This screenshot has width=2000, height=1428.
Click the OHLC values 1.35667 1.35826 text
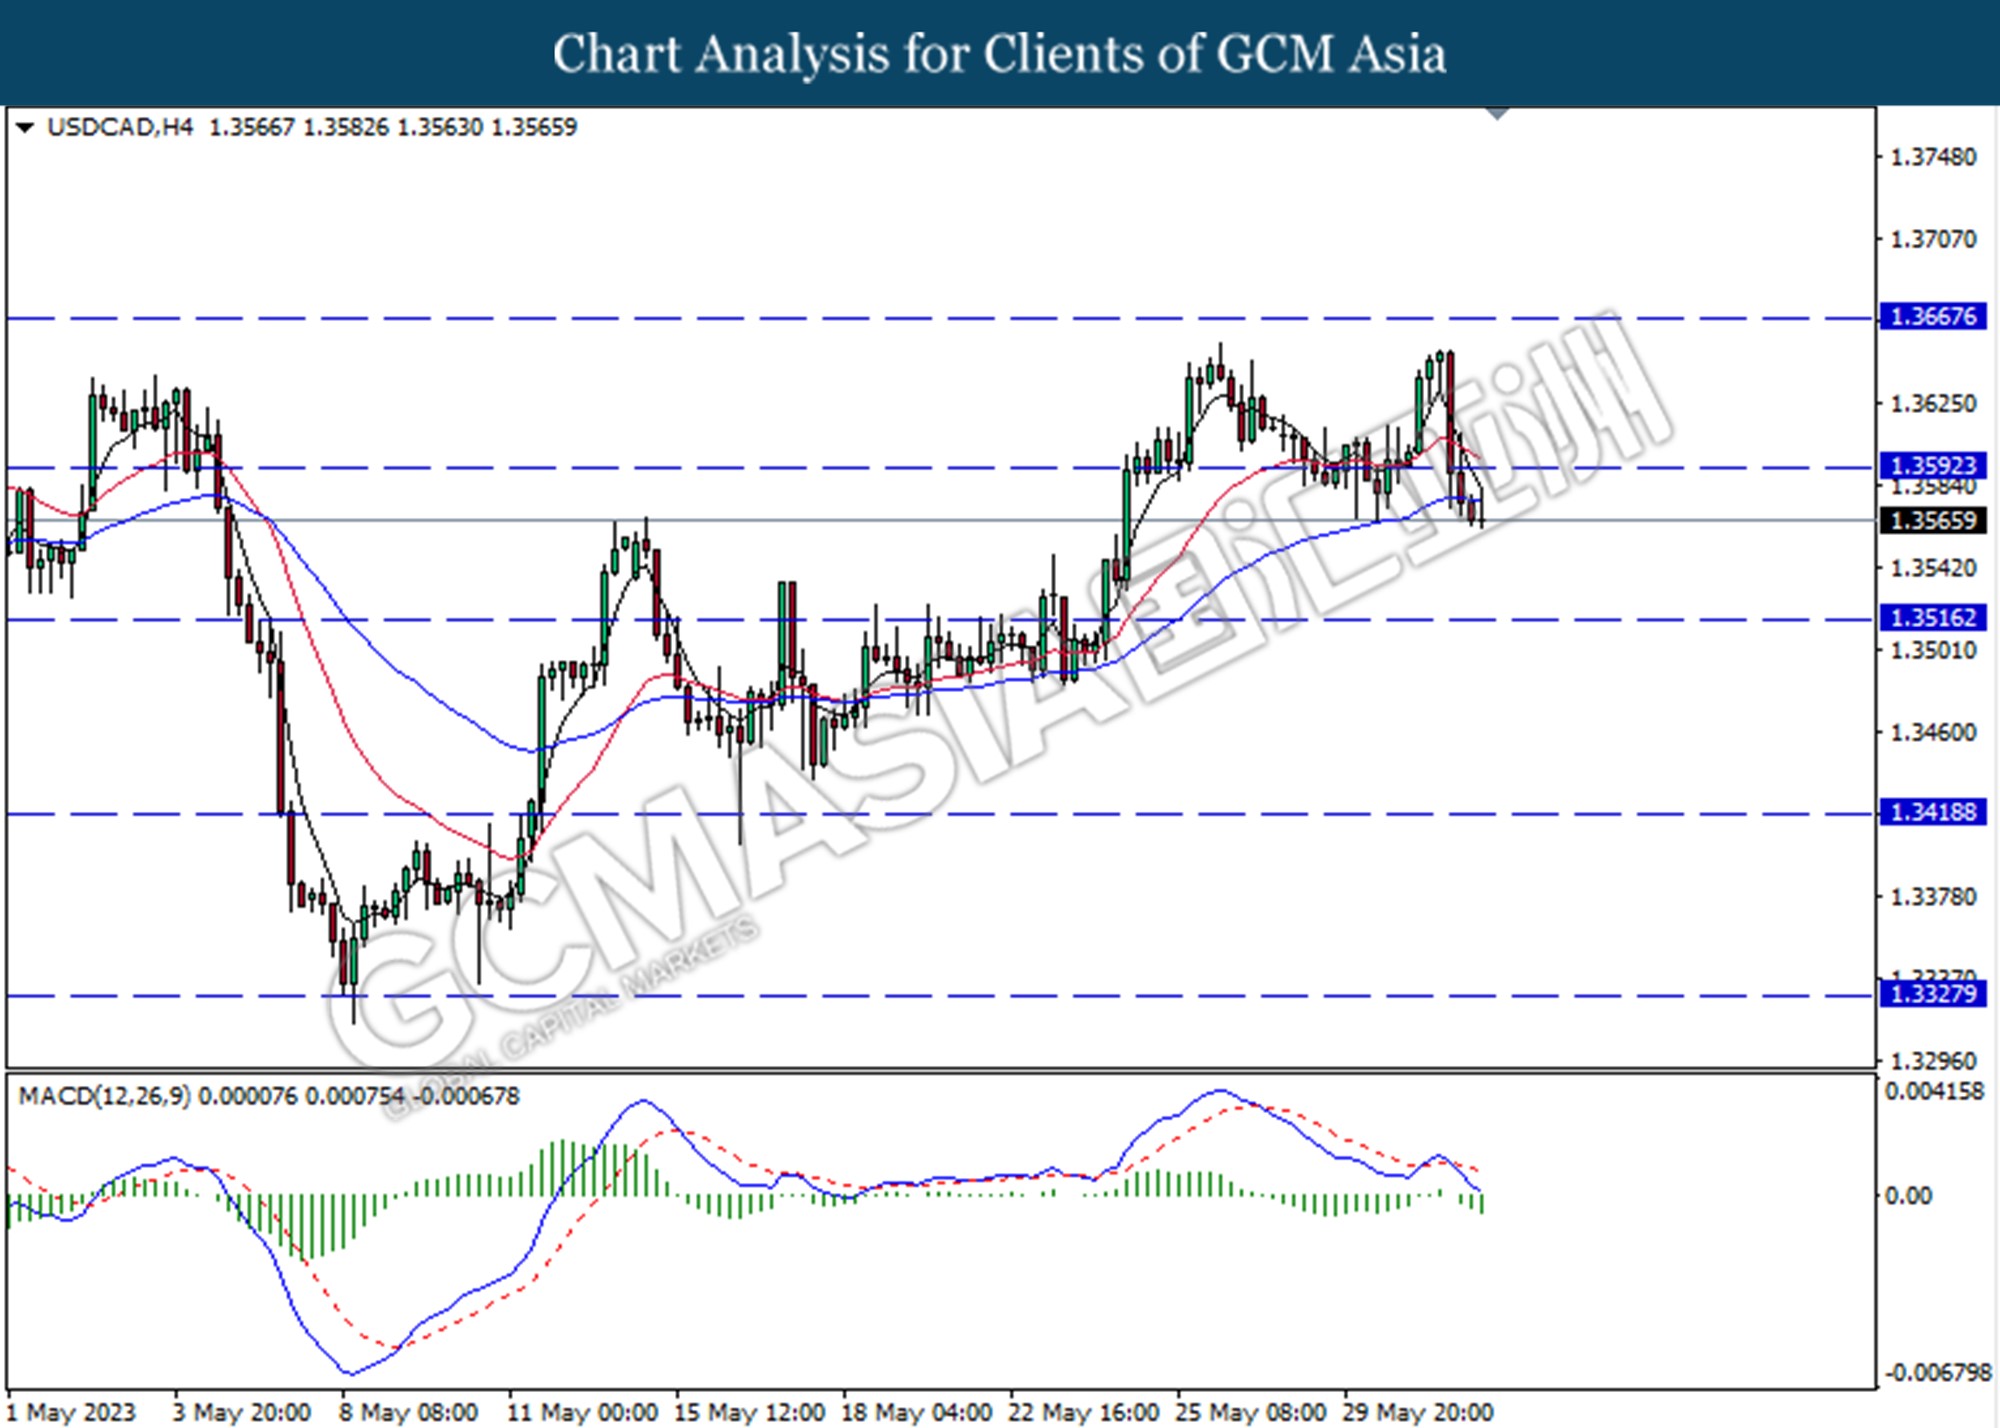coord(298,127)
